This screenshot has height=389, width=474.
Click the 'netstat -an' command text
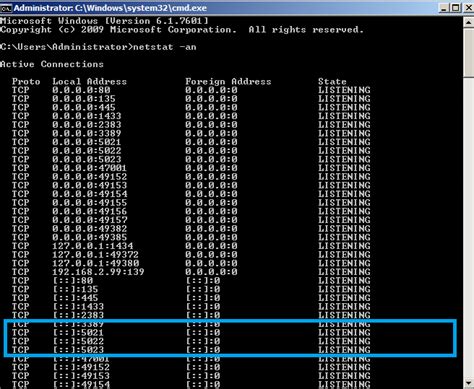(165, 47)
